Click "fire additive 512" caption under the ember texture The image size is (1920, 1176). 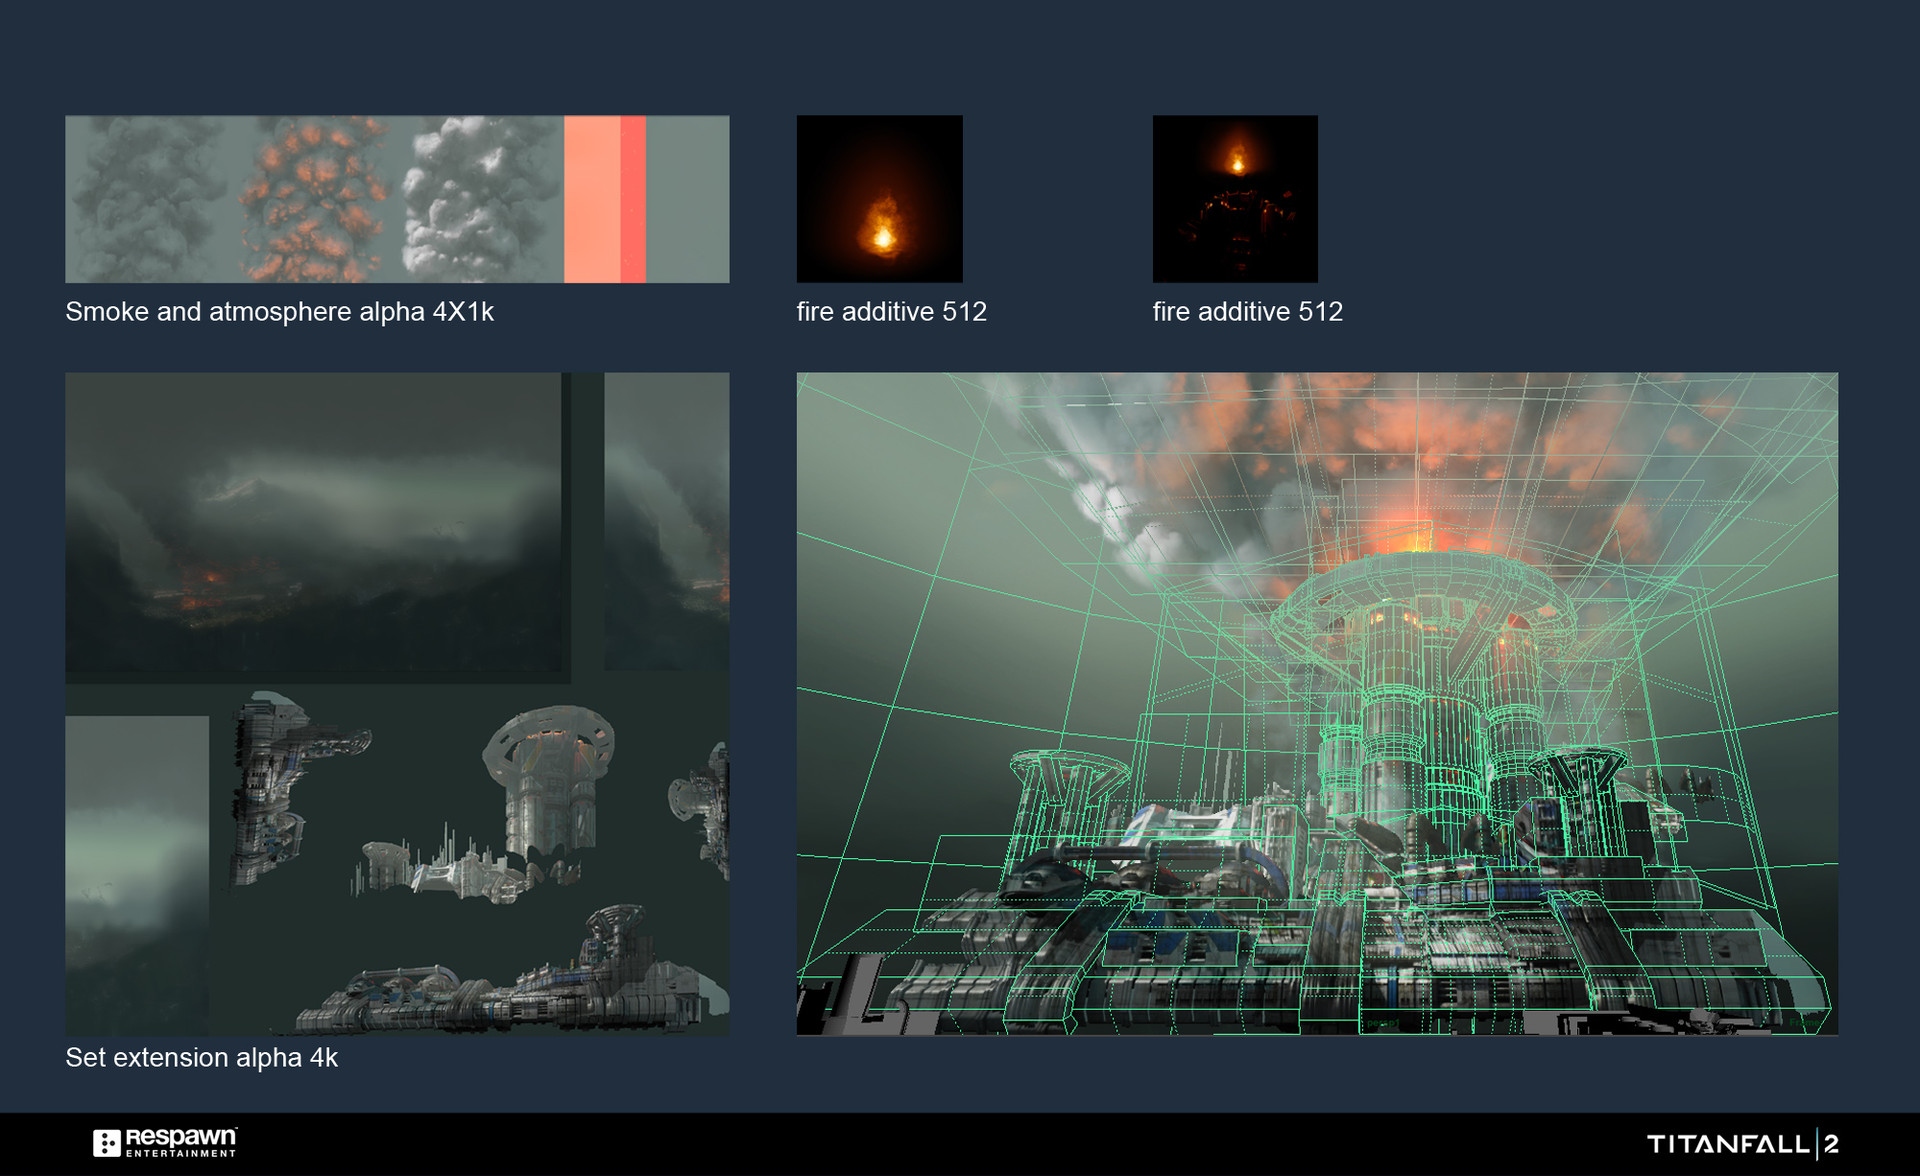pos(1247,312)
